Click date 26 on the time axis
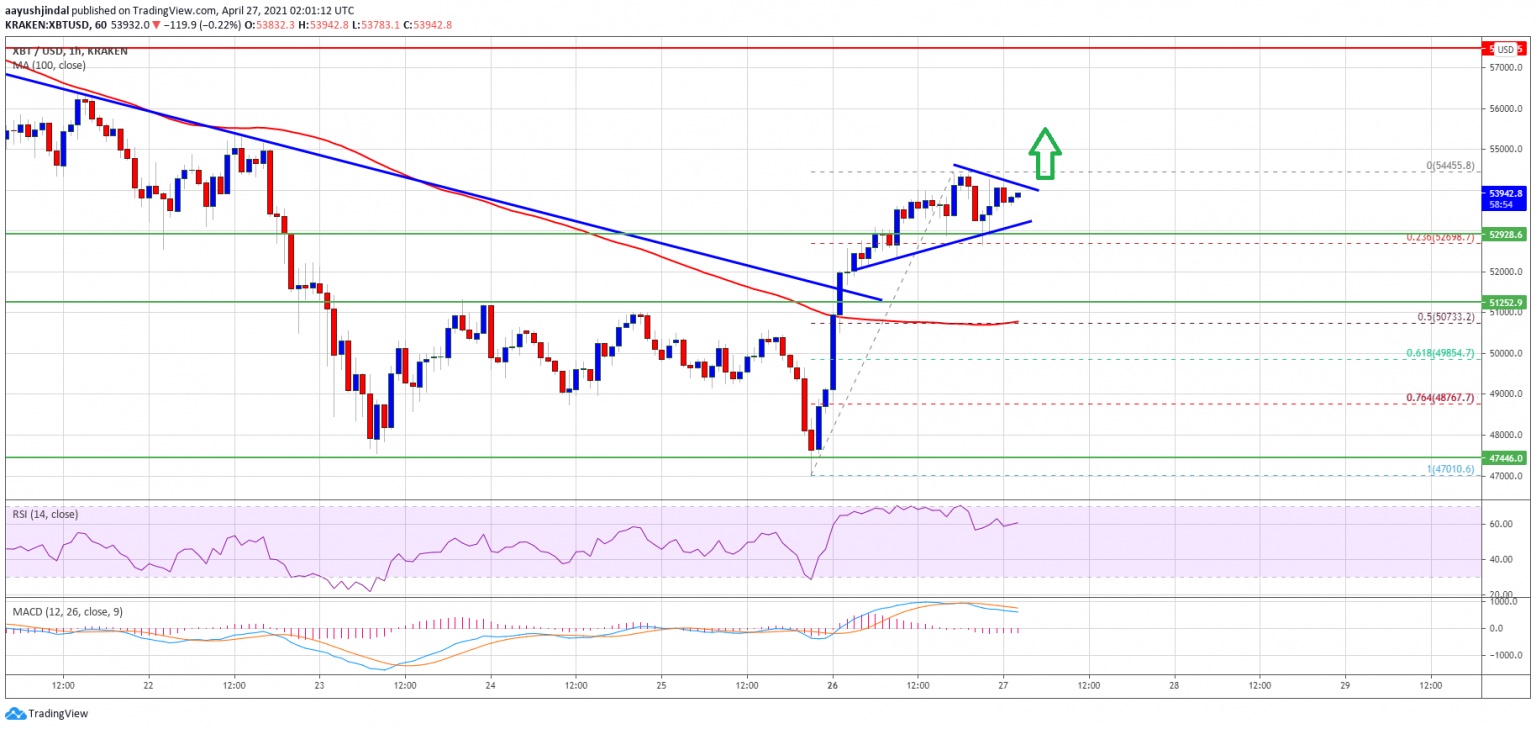The image size is (1536, 729). point(832,687)
